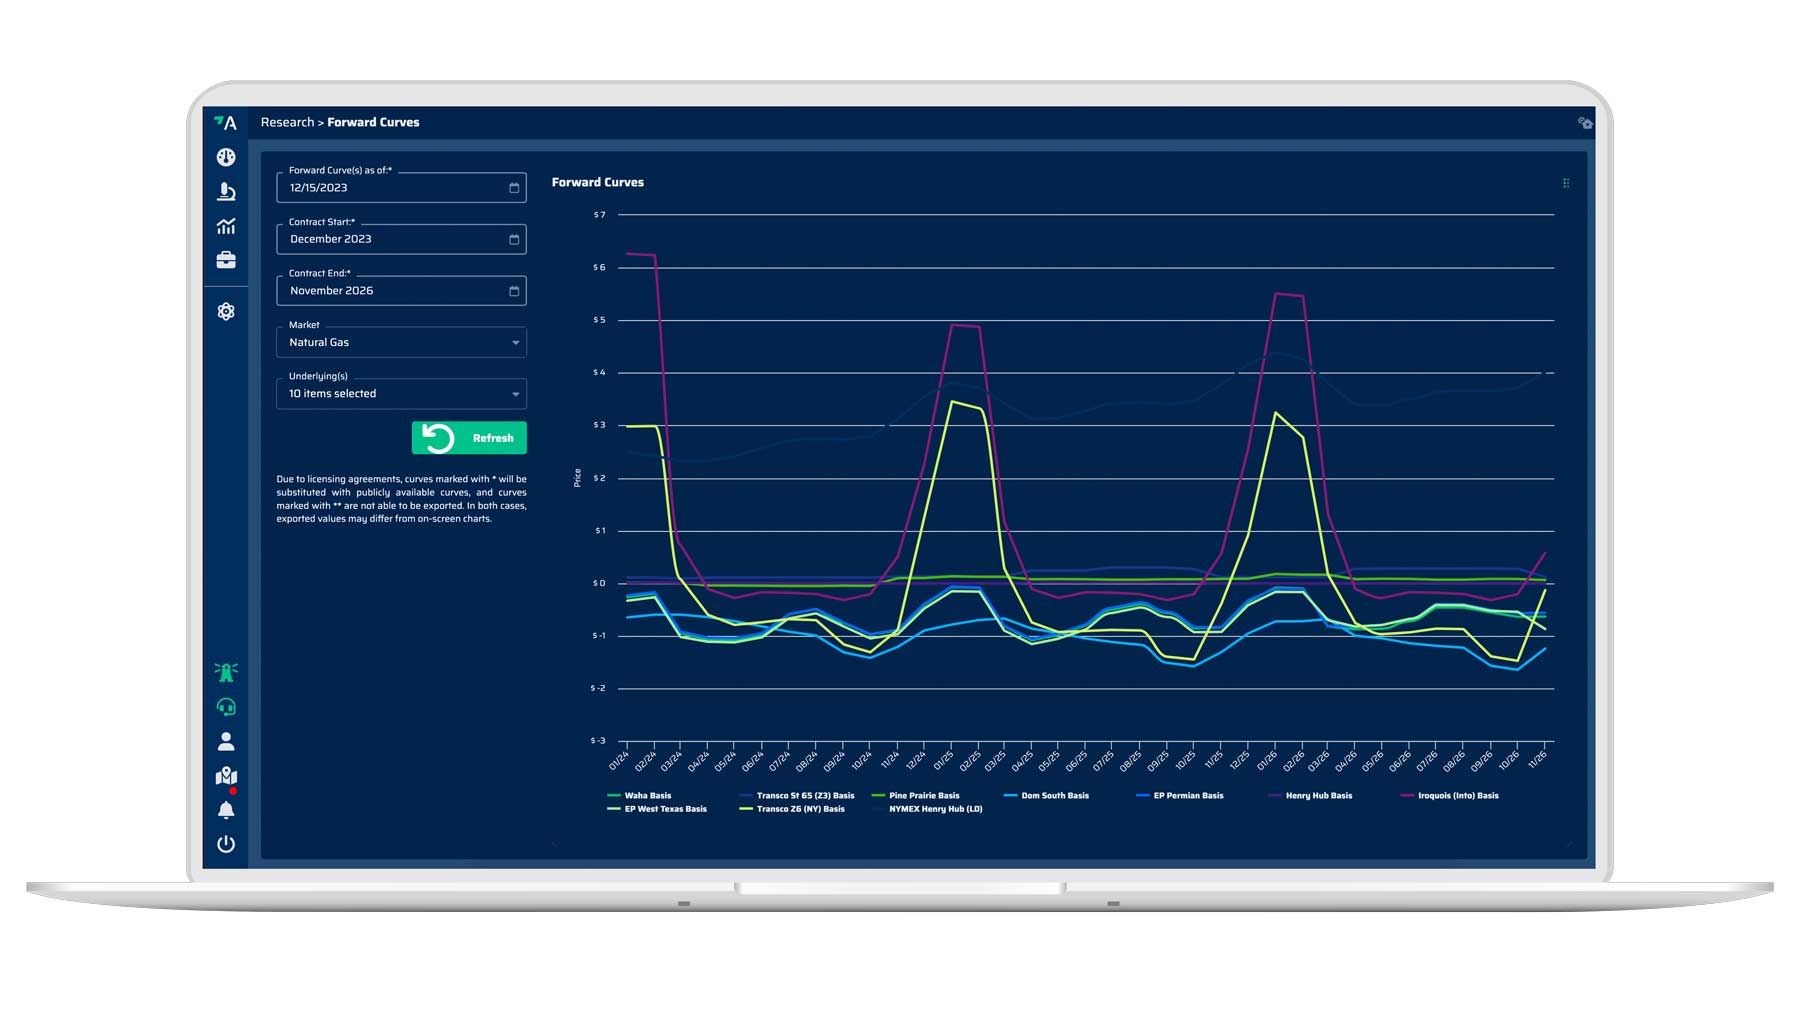Open the user profile icon

tap(226, 741)
